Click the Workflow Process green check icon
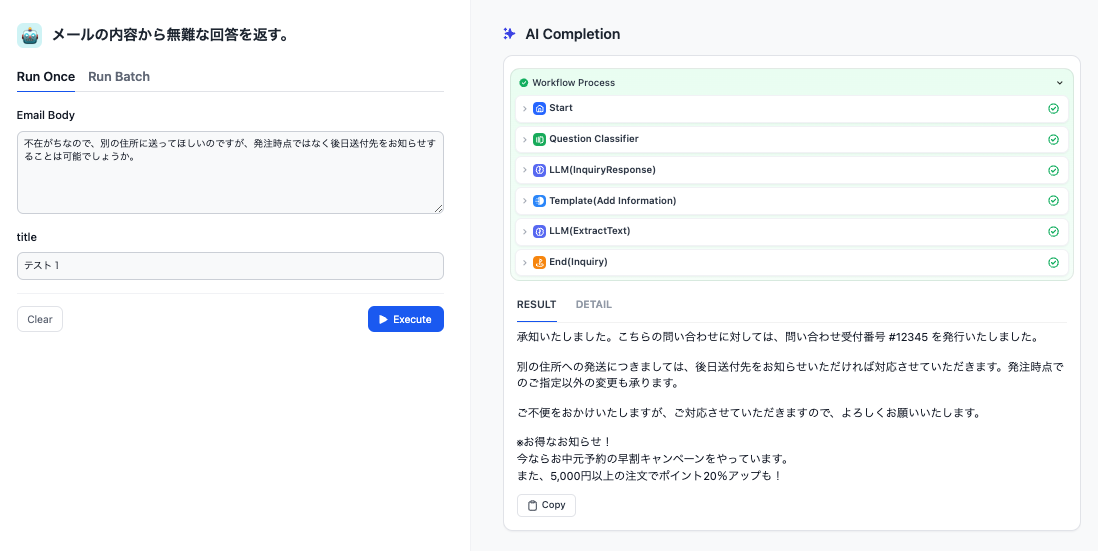The image size is (1098, 551). 523,83
